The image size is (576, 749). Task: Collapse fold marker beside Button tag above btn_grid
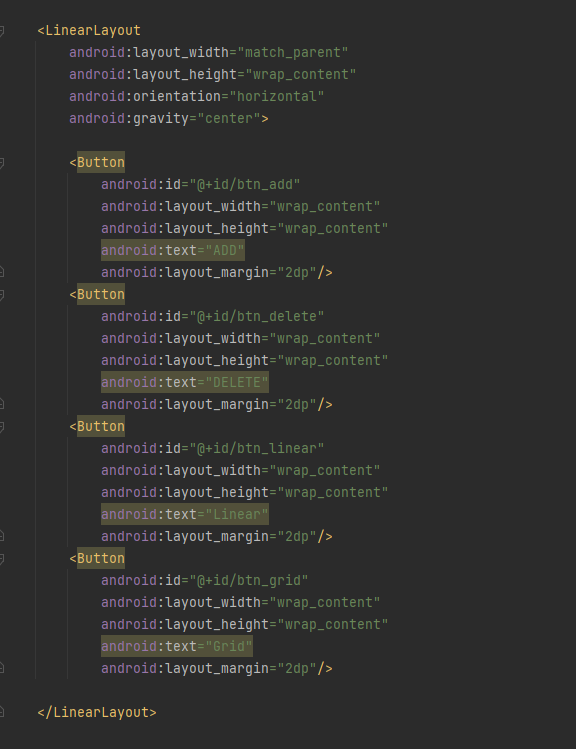pyautogui.click(x=1, y=559)
